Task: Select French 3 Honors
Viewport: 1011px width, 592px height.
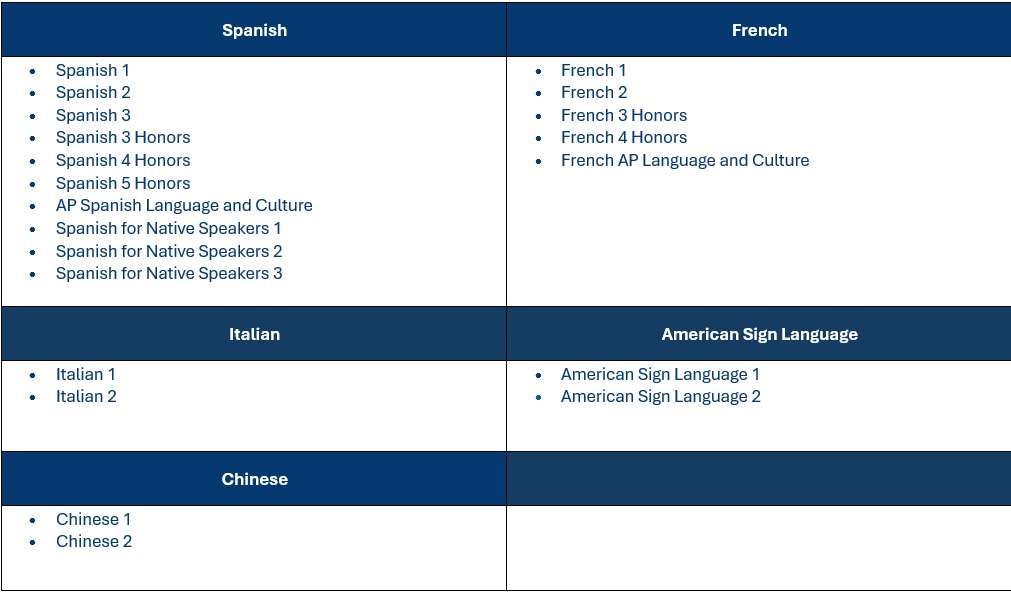Action: (x=623, y=115)
